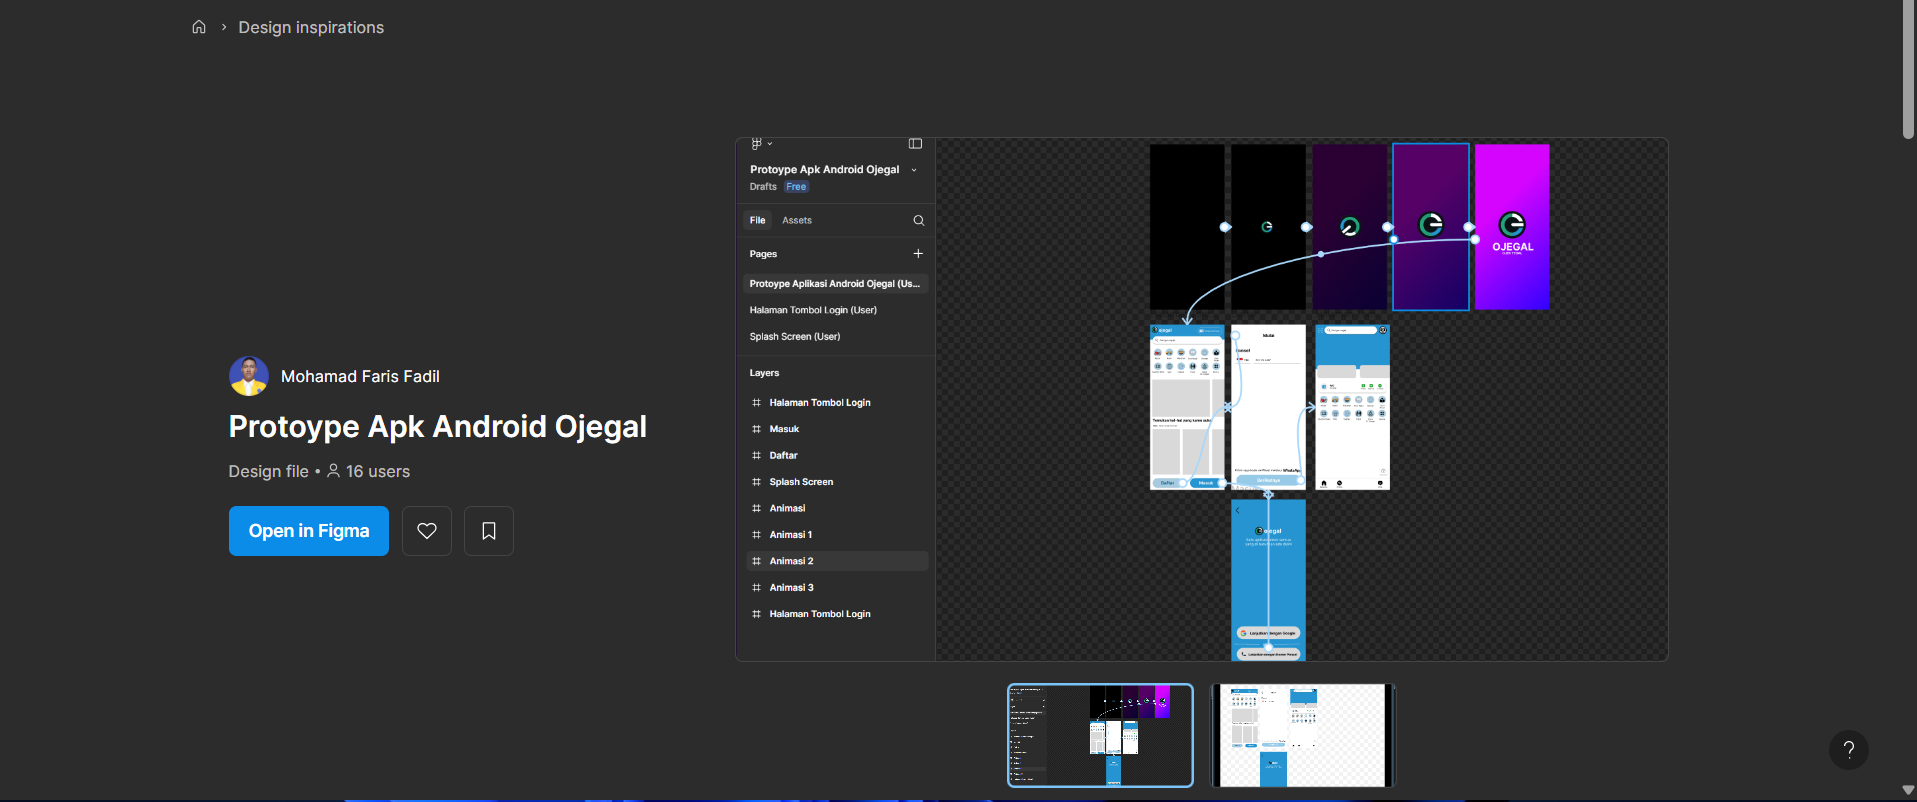Click the home breadcrumb icon

(x=199, y=27)
